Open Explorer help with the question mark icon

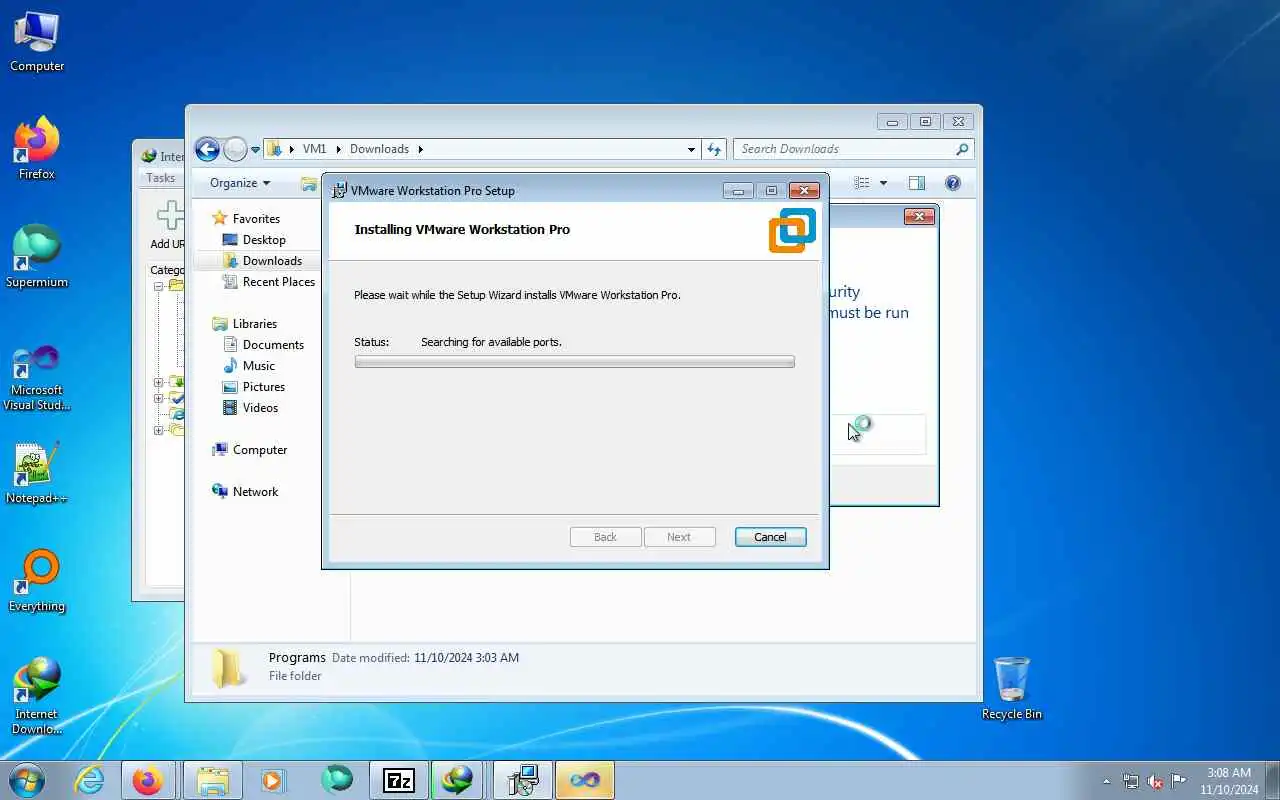953,183
